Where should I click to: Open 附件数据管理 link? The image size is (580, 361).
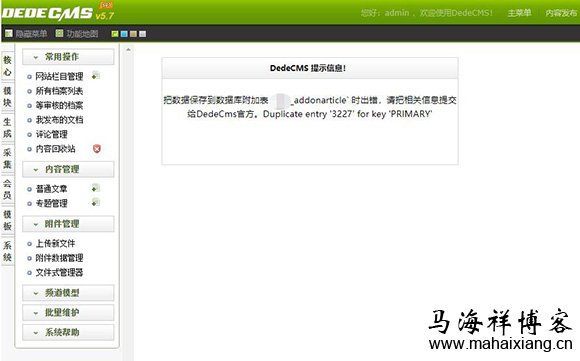(x=59, y=258)
